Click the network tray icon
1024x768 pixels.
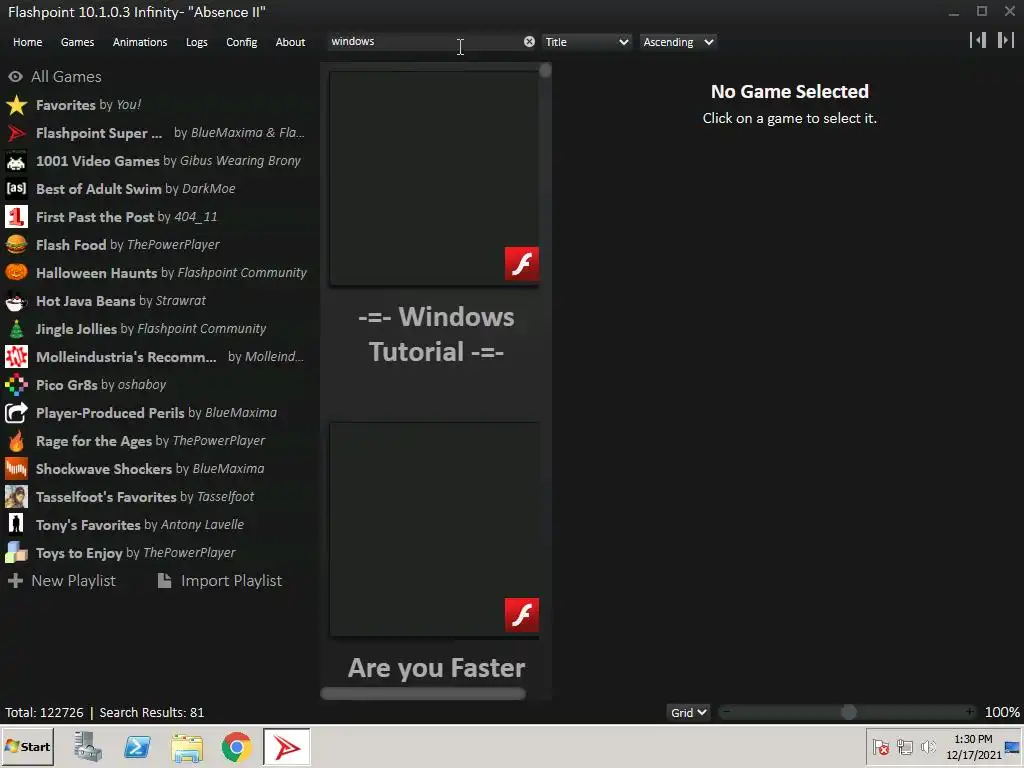[x=904, y=746]
